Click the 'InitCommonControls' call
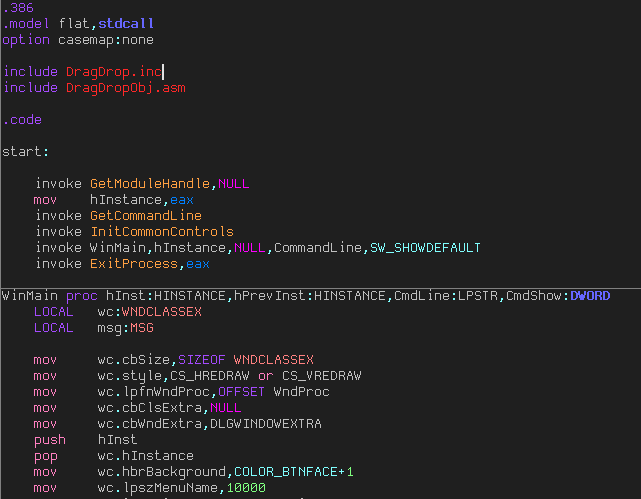Screen dimensions: 641x499 pyautogui.click(x=162, y=232)
